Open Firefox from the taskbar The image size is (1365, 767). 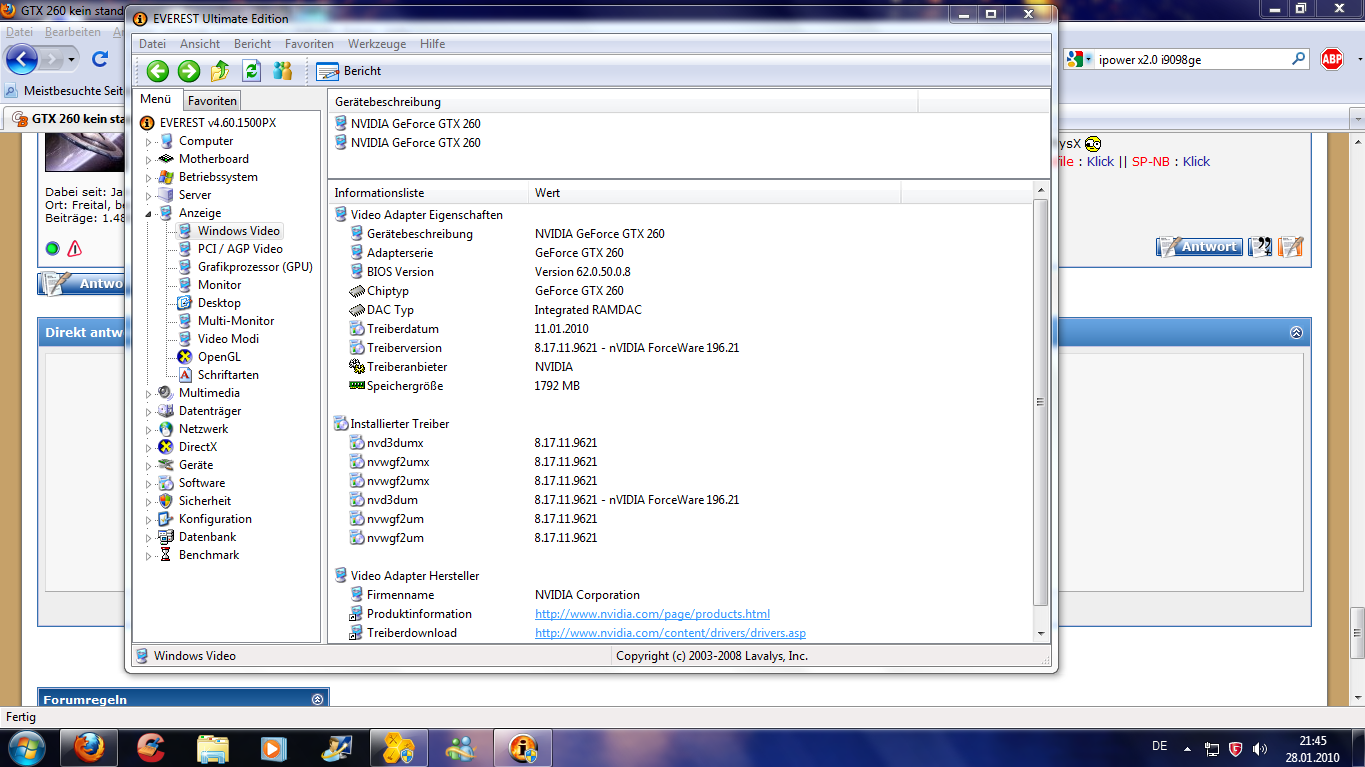click(x=89, y=748)
